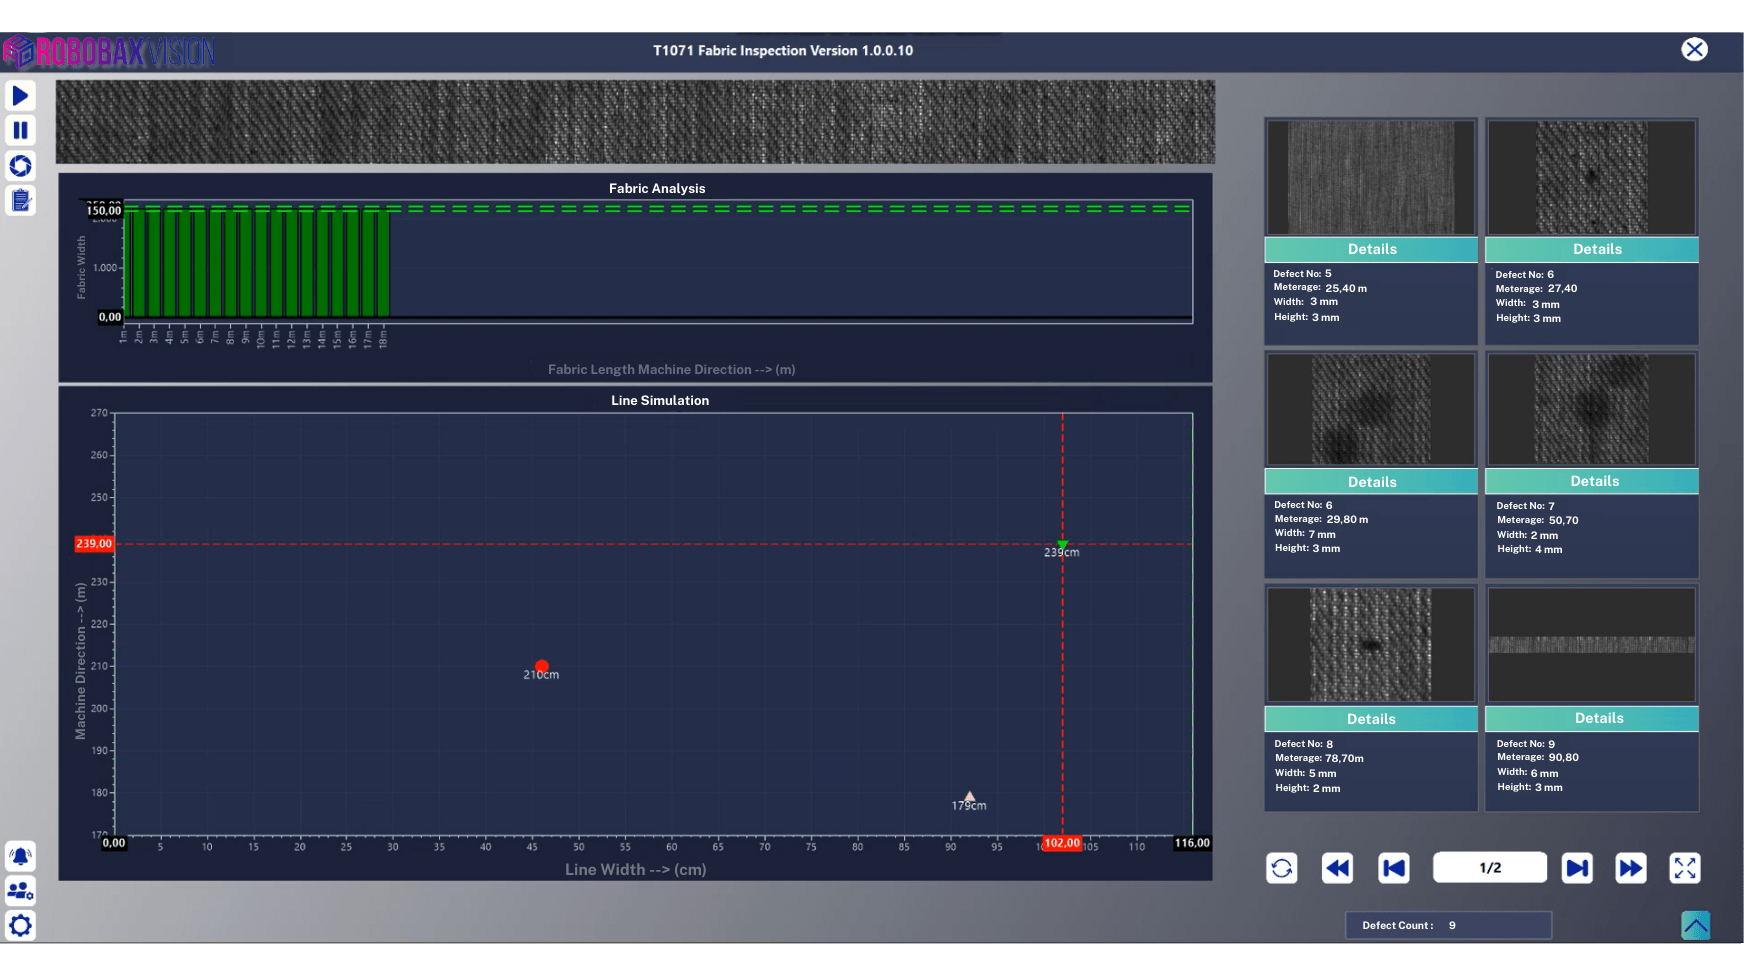Close the Fabric Inspection window
The width and height of the screenshot is (1744, 976).
(x=1694, y=49)
